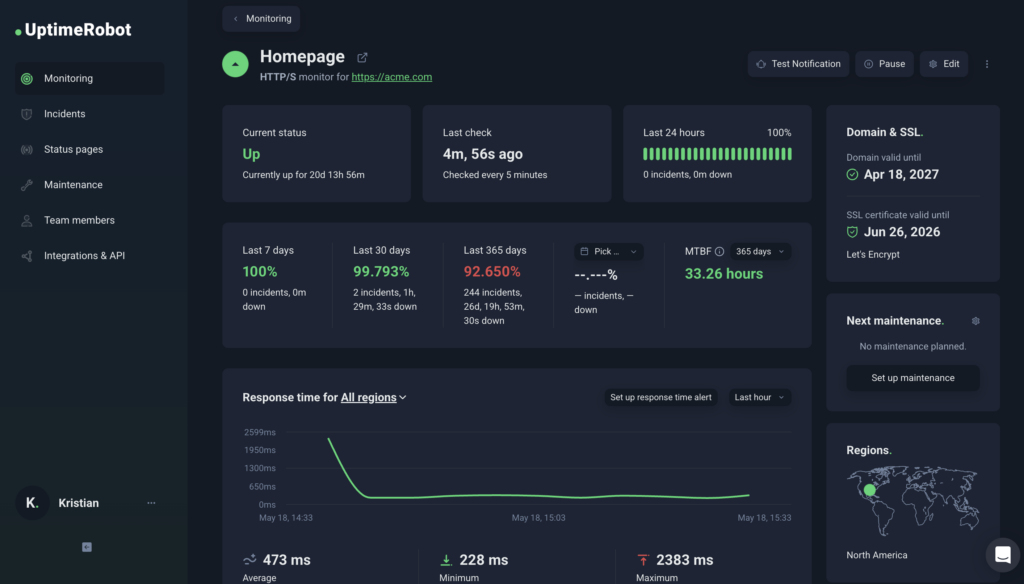The height and width of the screenshot is (584, 1024).
Task: Click the Up current status text
Action: [x=251, y=154]
